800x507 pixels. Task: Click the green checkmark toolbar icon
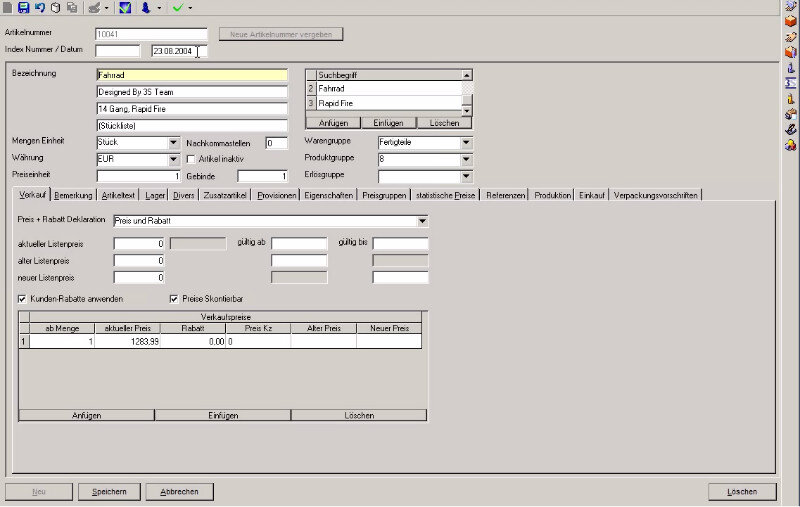(x=177, y=7)
